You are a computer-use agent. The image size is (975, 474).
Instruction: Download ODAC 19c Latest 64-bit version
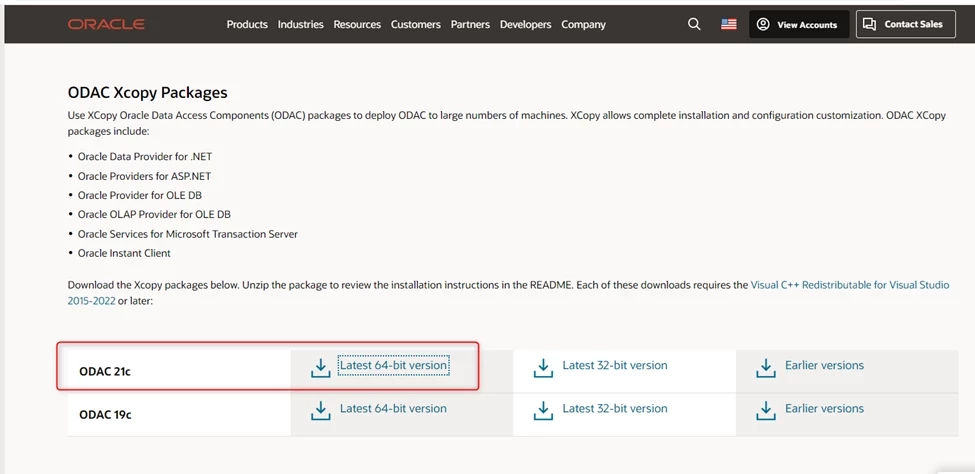pyautogui.click(x=393, y=408)
